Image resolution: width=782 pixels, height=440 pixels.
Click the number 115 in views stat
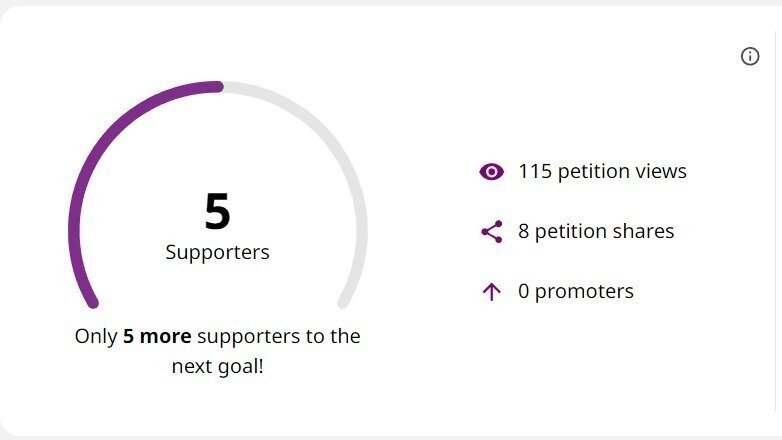coord(535,171)
